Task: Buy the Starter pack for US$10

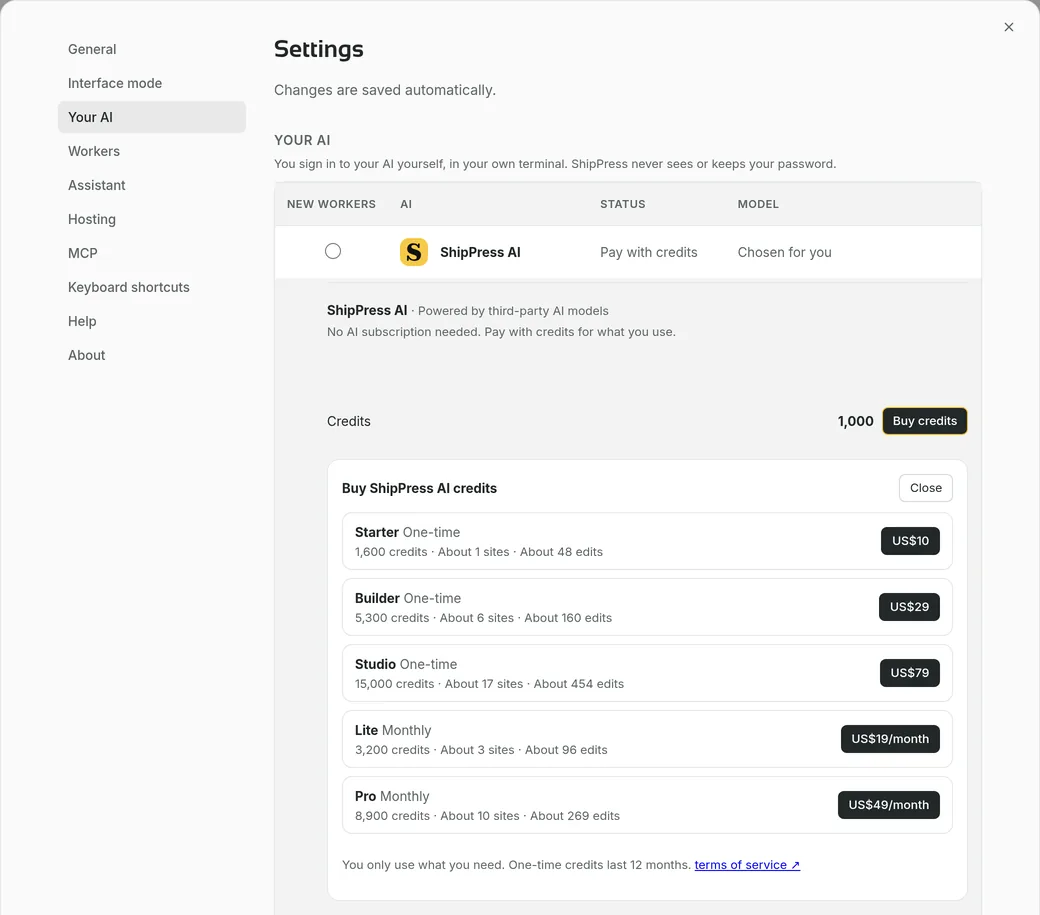Action: coord(910,541)
